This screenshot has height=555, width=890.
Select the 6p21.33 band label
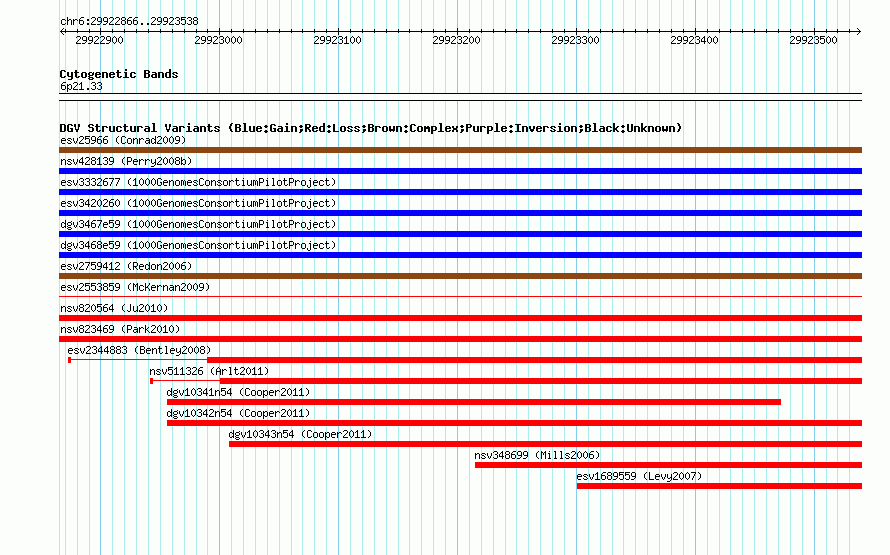tap(81, 86)
